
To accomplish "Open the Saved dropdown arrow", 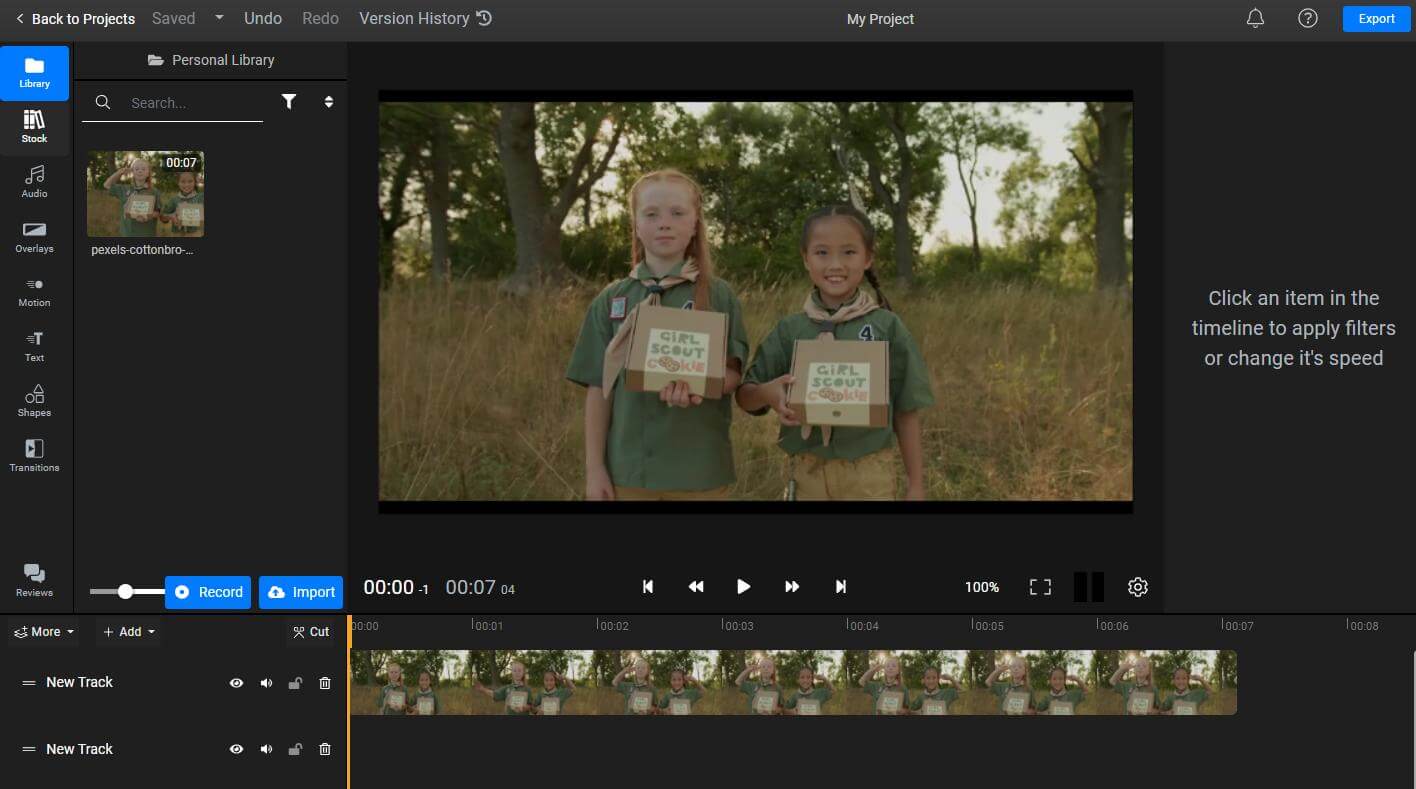I will (219, 18).
